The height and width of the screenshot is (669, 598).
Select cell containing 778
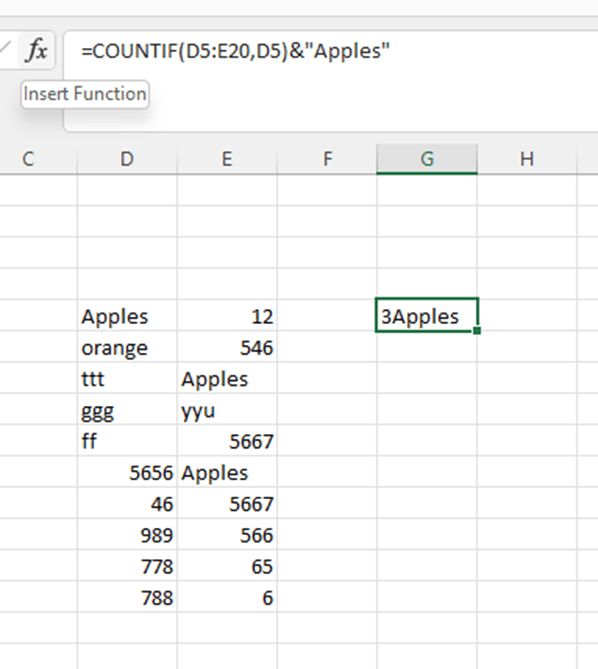coord(127,565)
